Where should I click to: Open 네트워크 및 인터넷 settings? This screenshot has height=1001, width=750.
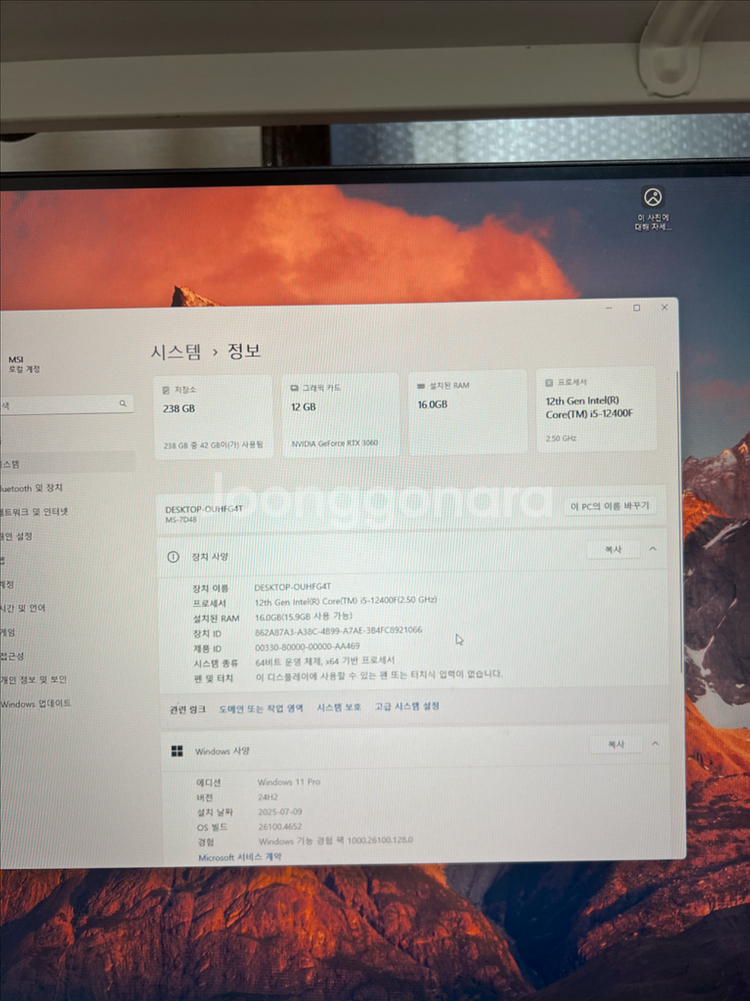point(34,512)
